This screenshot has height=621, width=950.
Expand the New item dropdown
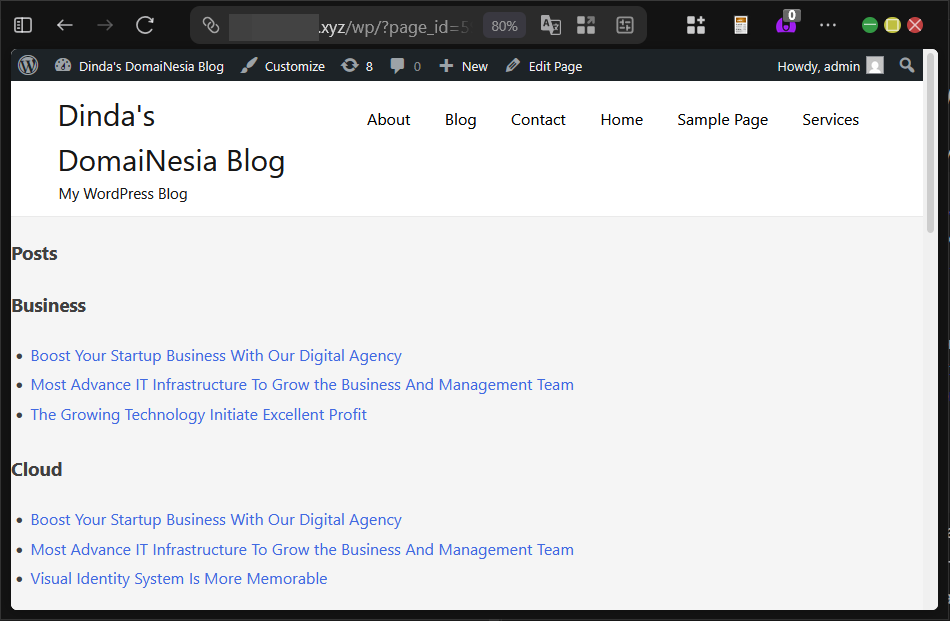coord(463,65)
